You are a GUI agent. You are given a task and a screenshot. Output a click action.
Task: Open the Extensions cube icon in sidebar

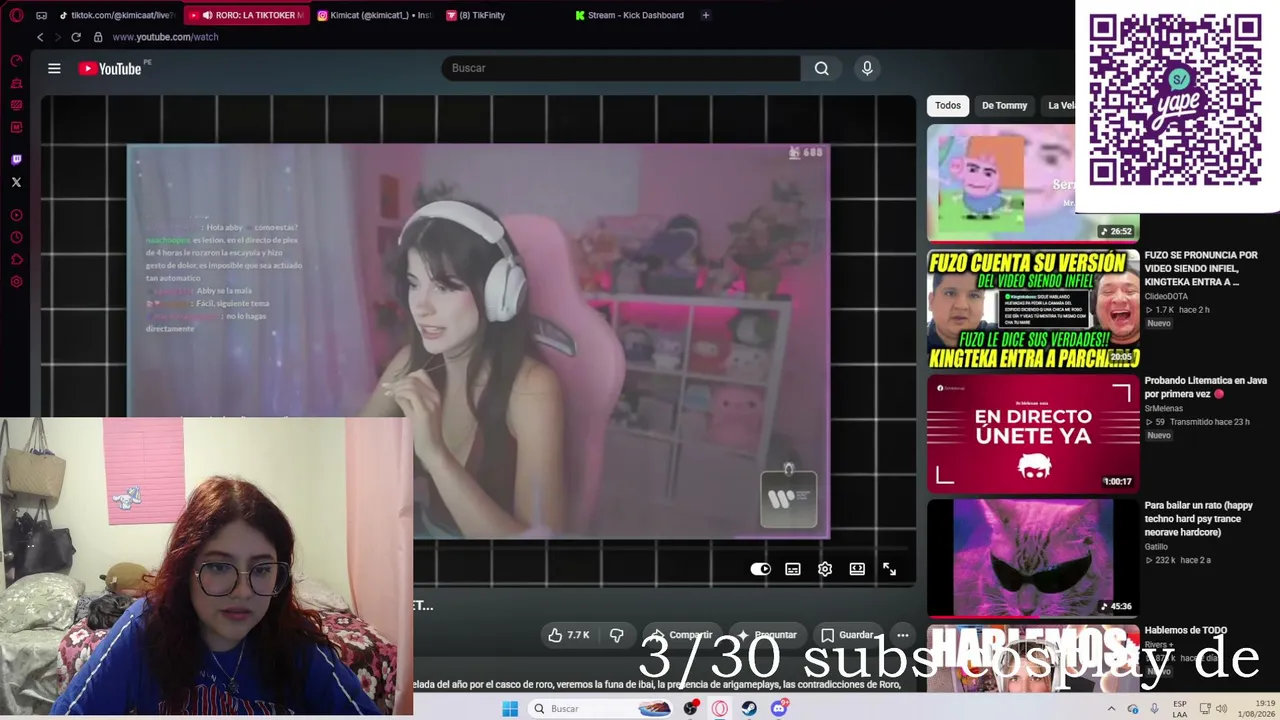16,260
